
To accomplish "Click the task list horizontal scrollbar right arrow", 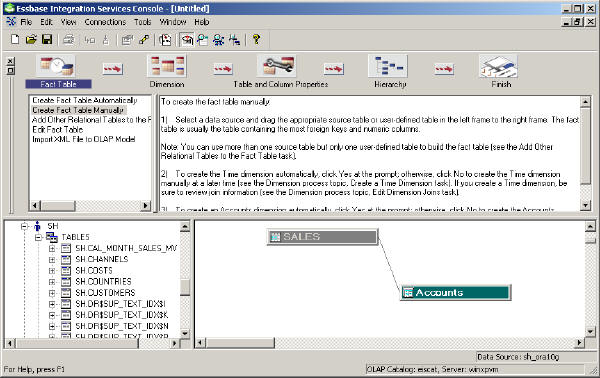I will (145, 205).
